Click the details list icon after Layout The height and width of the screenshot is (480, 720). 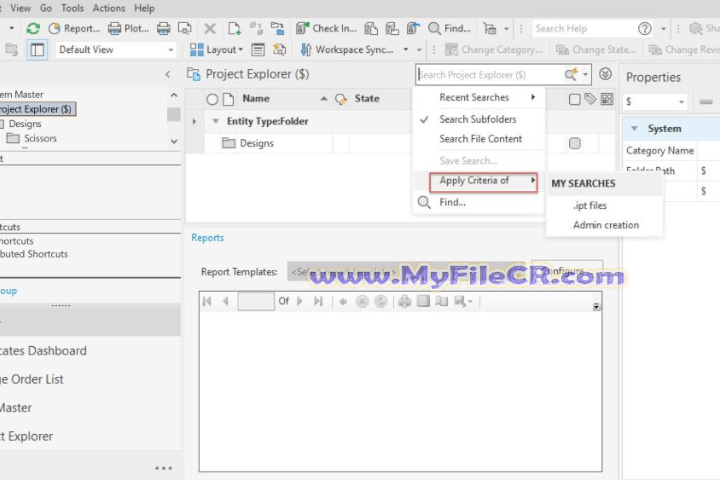(x=258, y=50)
